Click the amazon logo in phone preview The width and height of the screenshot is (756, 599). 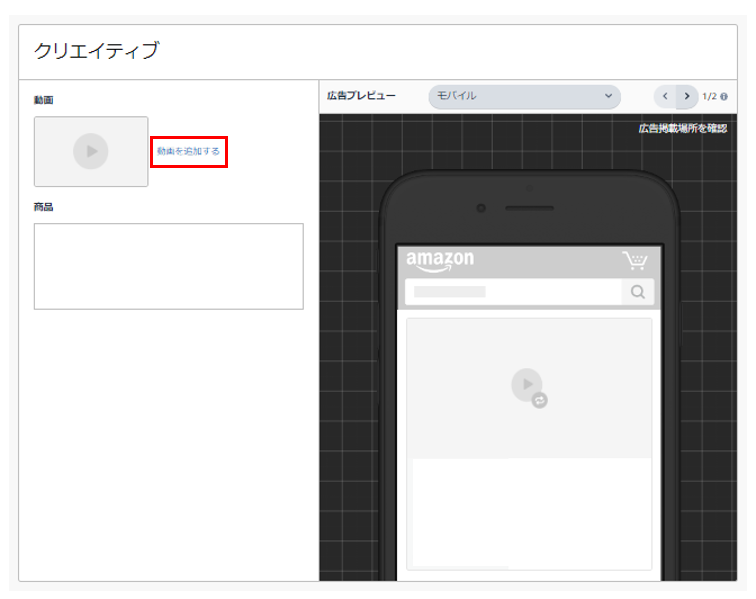(440, 261)
